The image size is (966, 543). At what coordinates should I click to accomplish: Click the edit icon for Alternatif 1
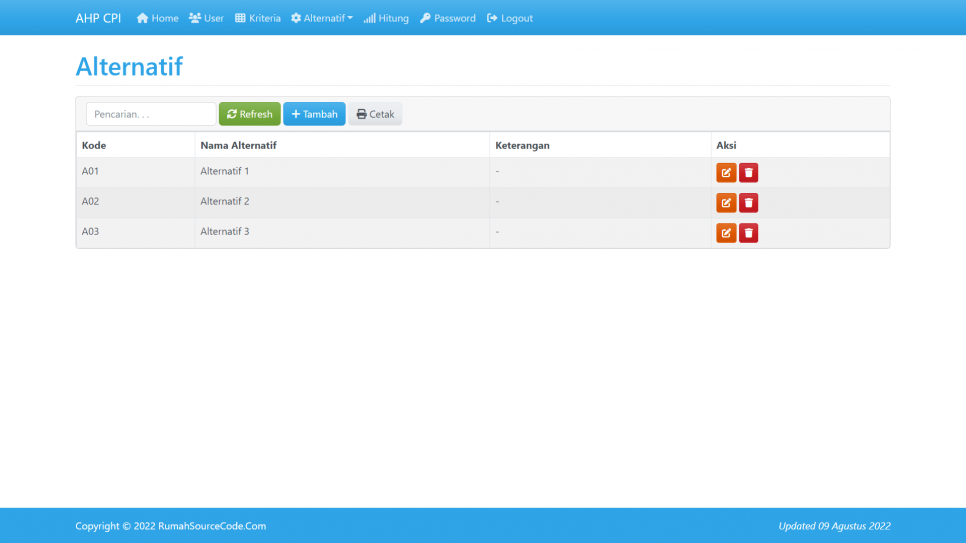(726, 173)
